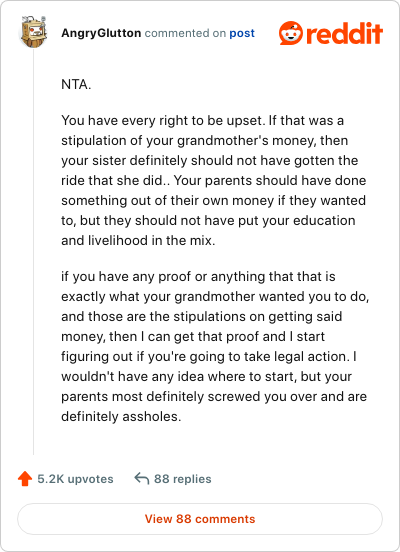Screen dimensions: 400x552
Task: Open the Reddit Snoo logo icon
Action: (x=290, y=33)
